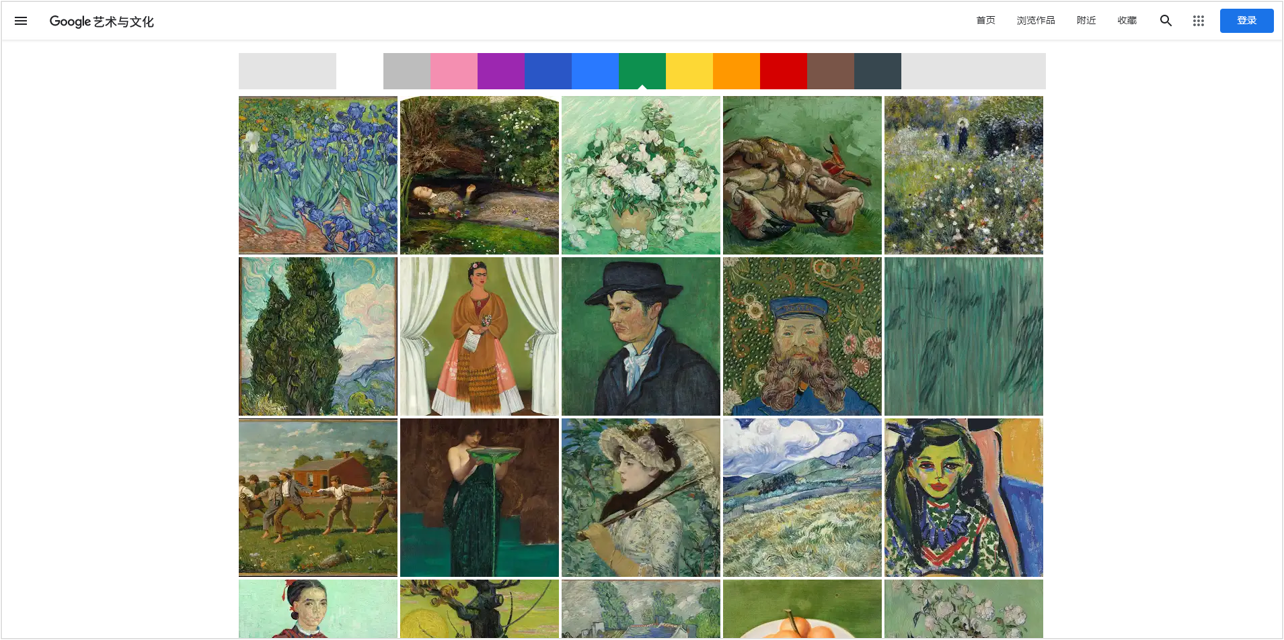Open the Ophelia floating in stream painting
This screenshot has width=1284, height=640.
[x=479, y=175]
